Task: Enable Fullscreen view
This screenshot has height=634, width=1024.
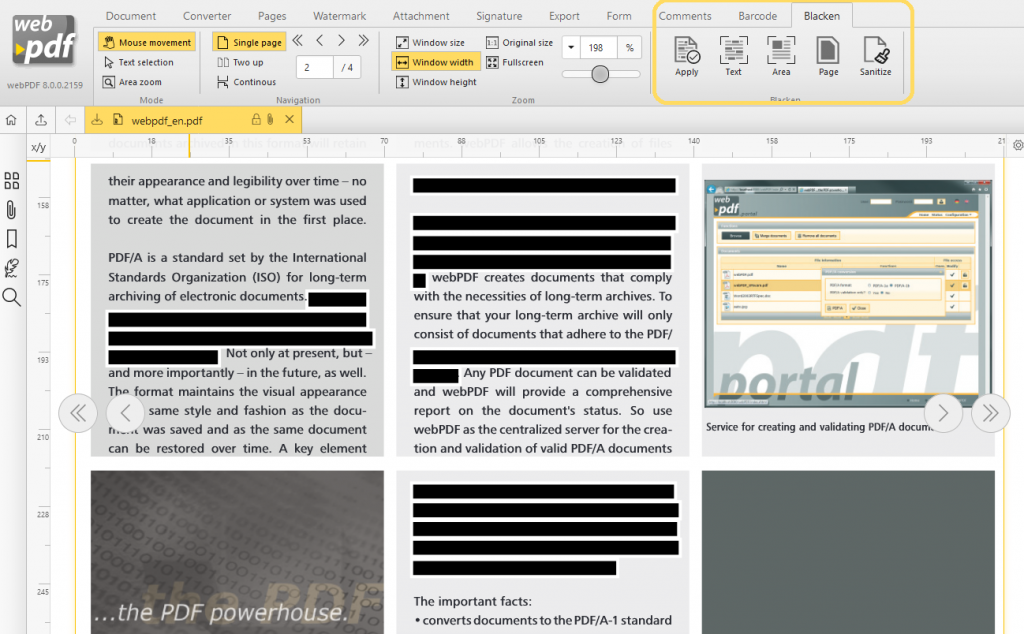Action: (x=515, y=62)
